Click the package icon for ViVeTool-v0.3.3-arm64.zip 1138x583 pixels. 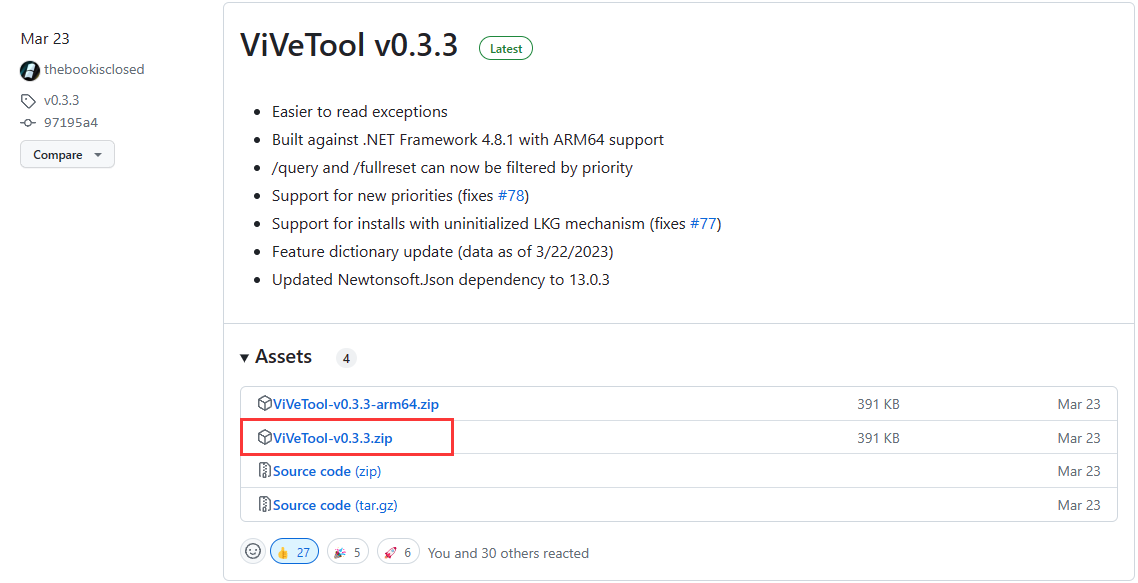coord(265,404)
